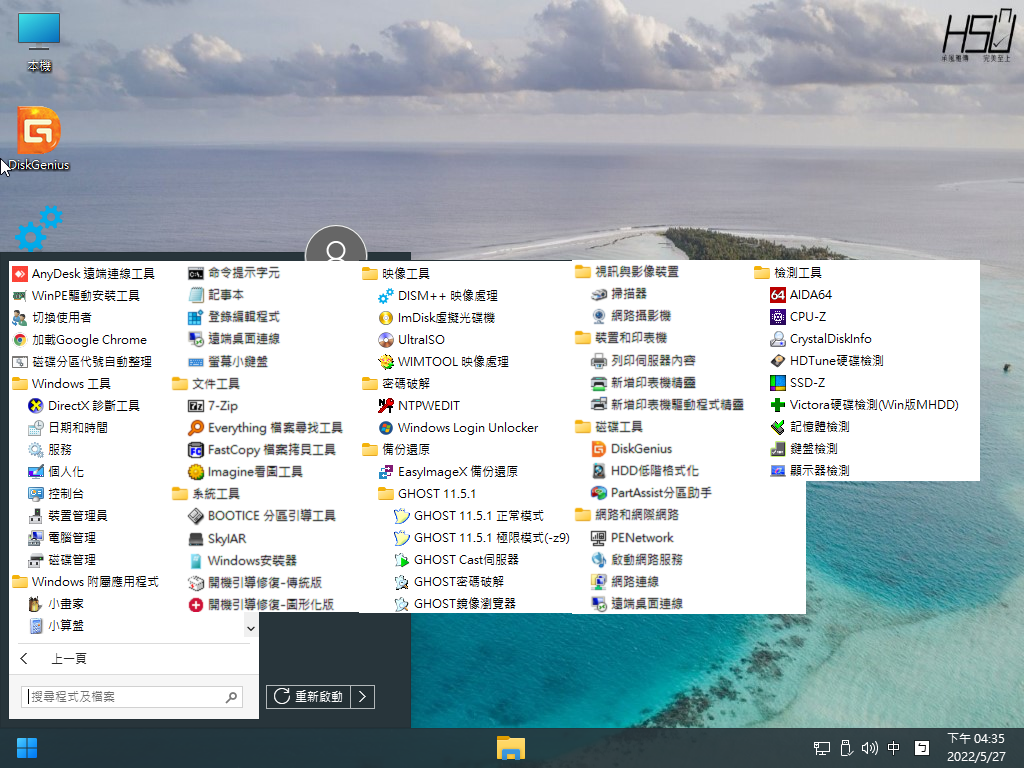This screenshot has width=1024, height=768.
Task: Select 小畫家 menu entry
Action: (56, 604)
